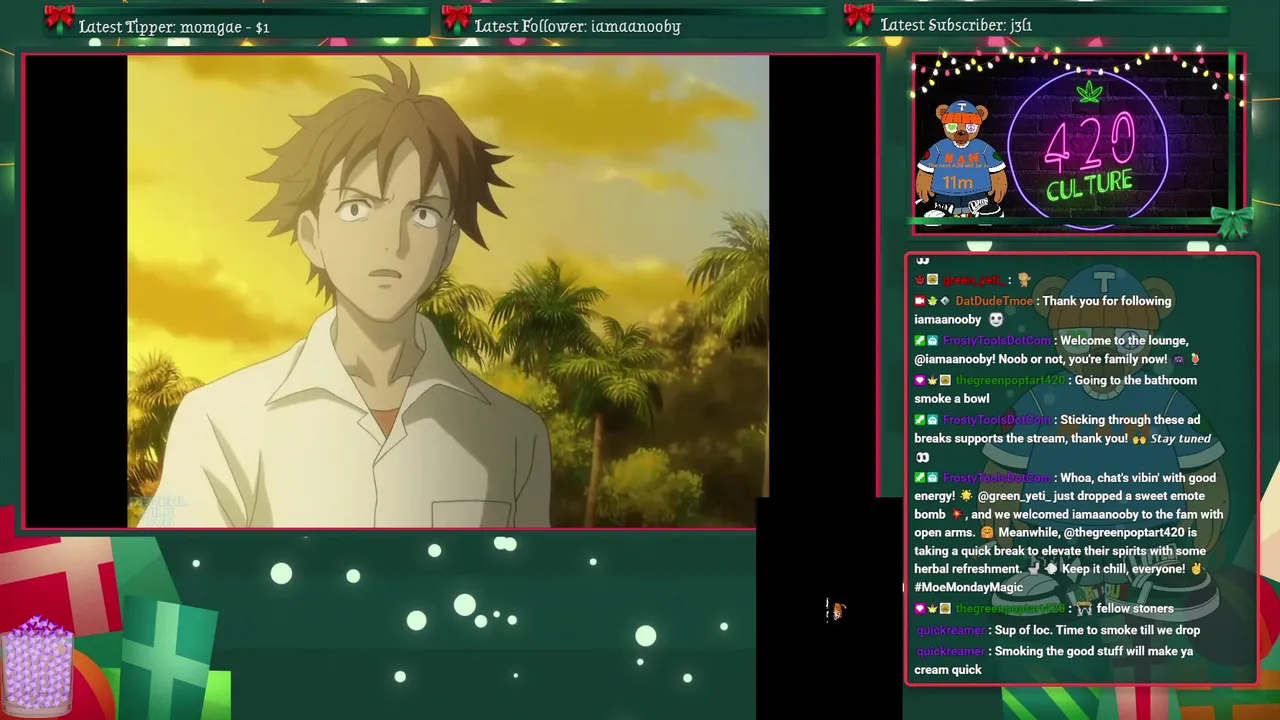Click the peace hand emote before #MoeMondayMagic
This screenshot has width=1280, height=720.
(x=1196, y=569)
